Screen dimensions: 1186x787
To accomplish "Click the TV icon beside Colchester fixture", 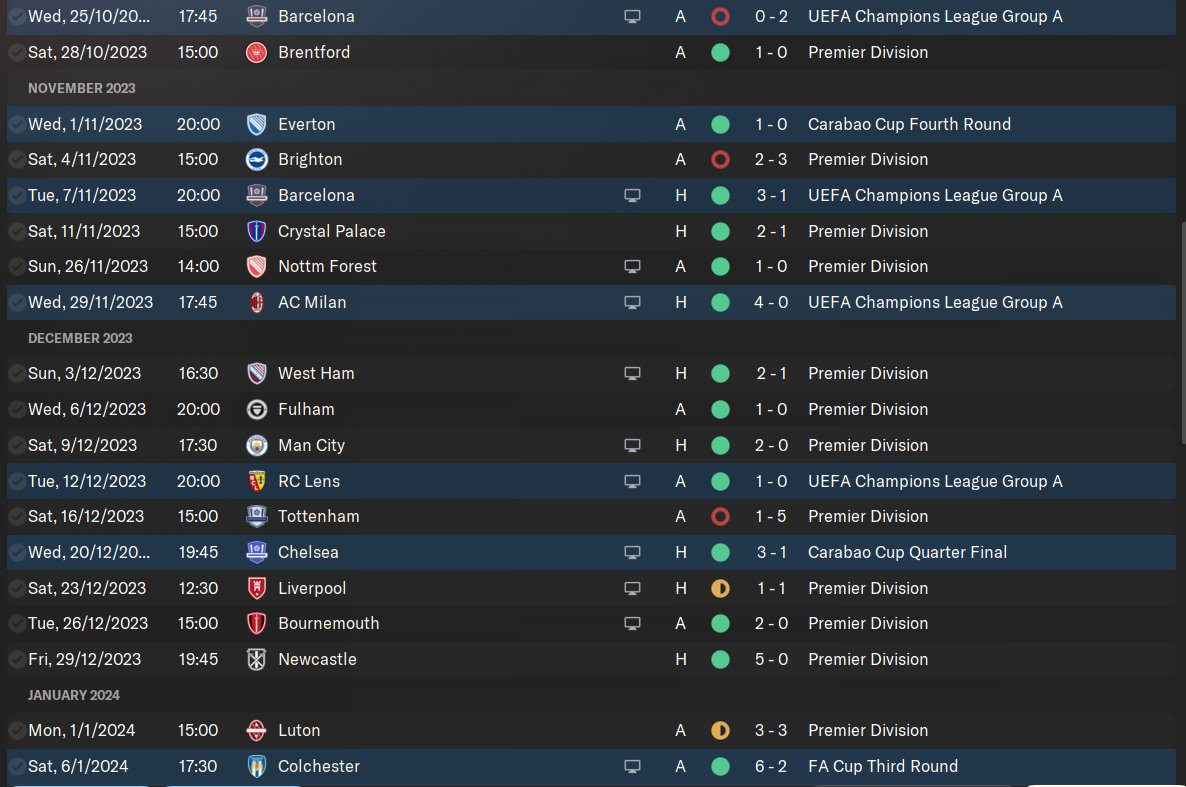I will (632, 767).
